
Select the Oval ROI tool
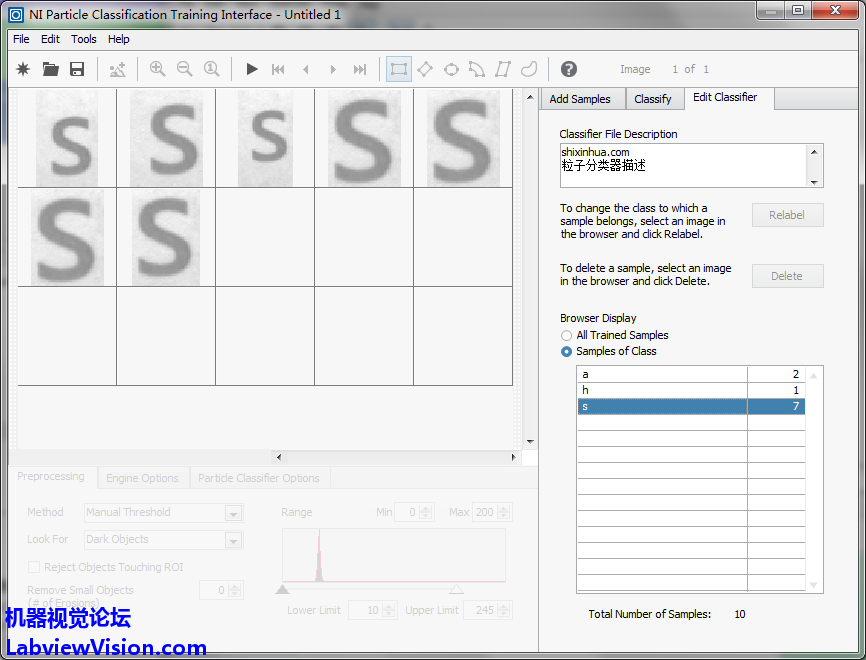451,69
